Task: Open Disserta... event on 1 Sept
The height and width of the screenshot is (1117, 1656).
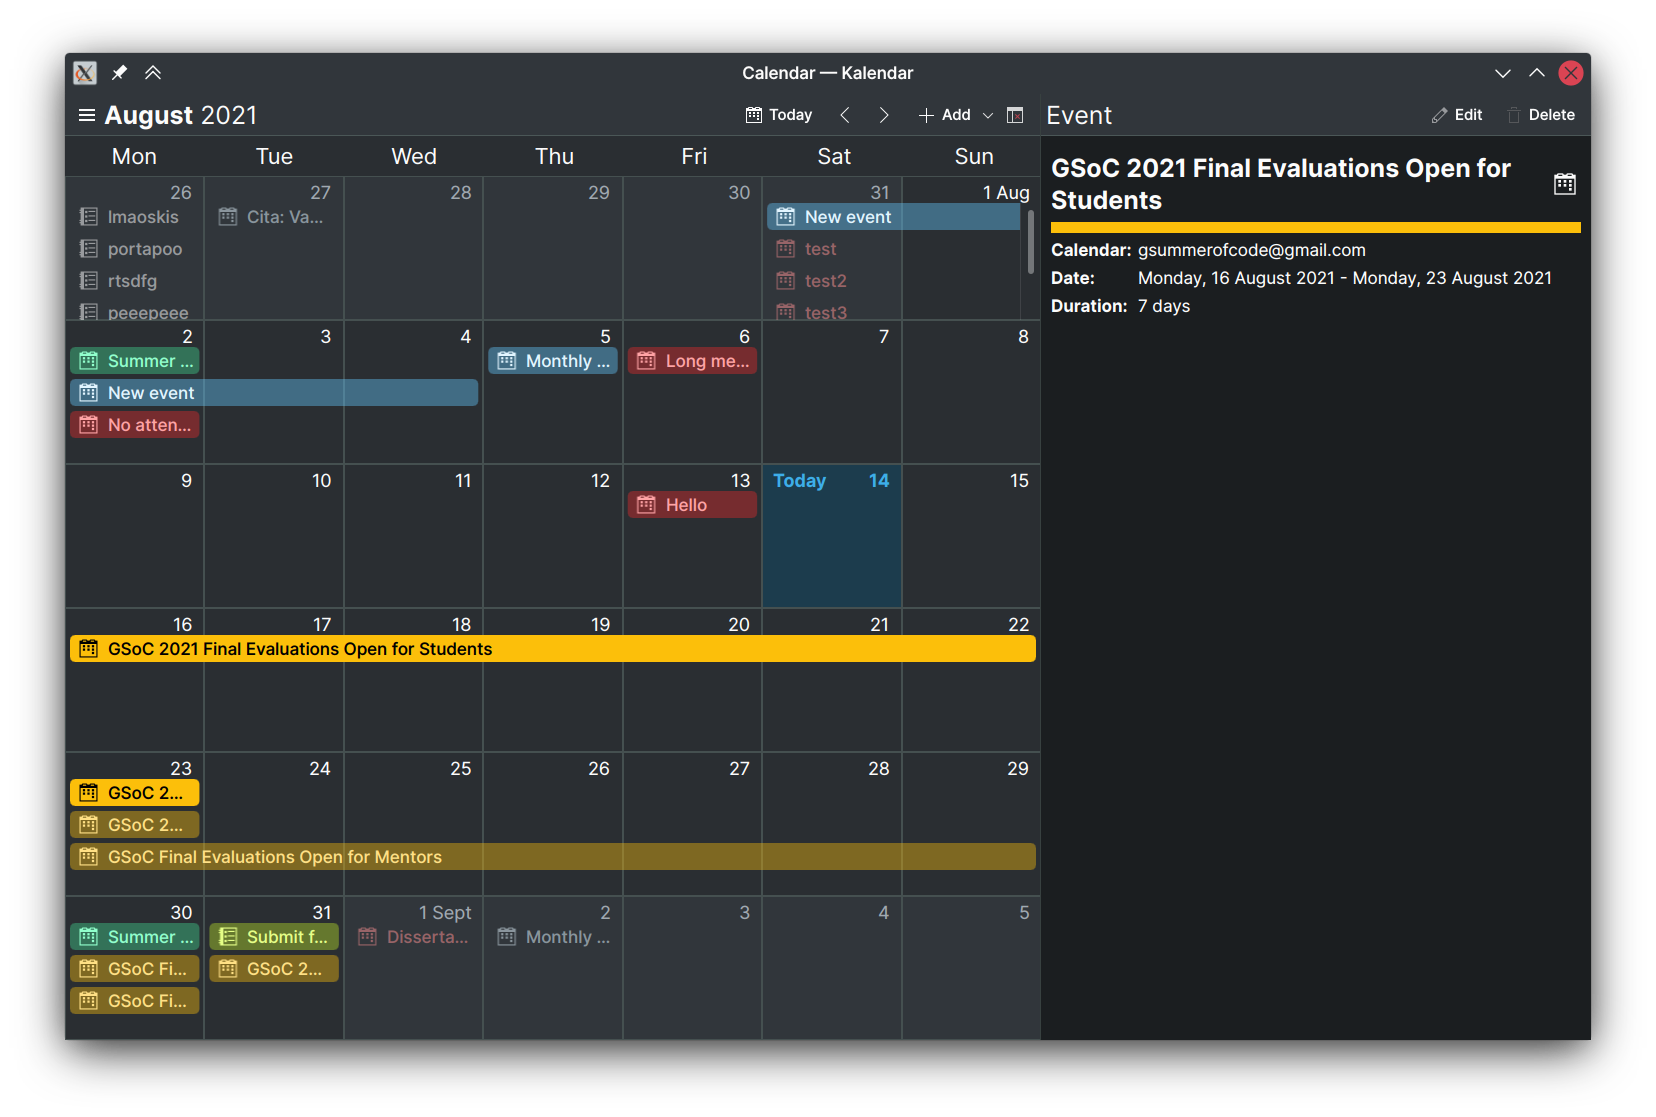Action: coord(413,937)
